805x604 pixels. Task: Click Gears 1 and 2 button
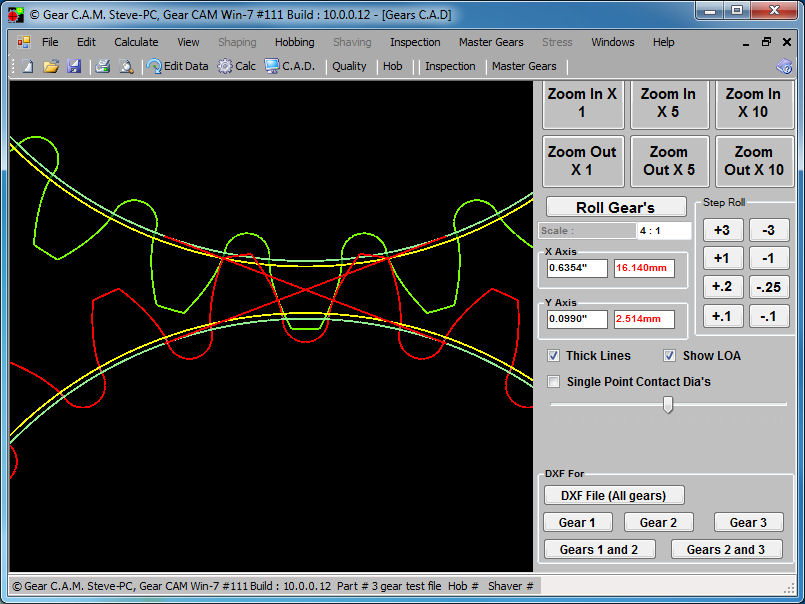[600, 550]
